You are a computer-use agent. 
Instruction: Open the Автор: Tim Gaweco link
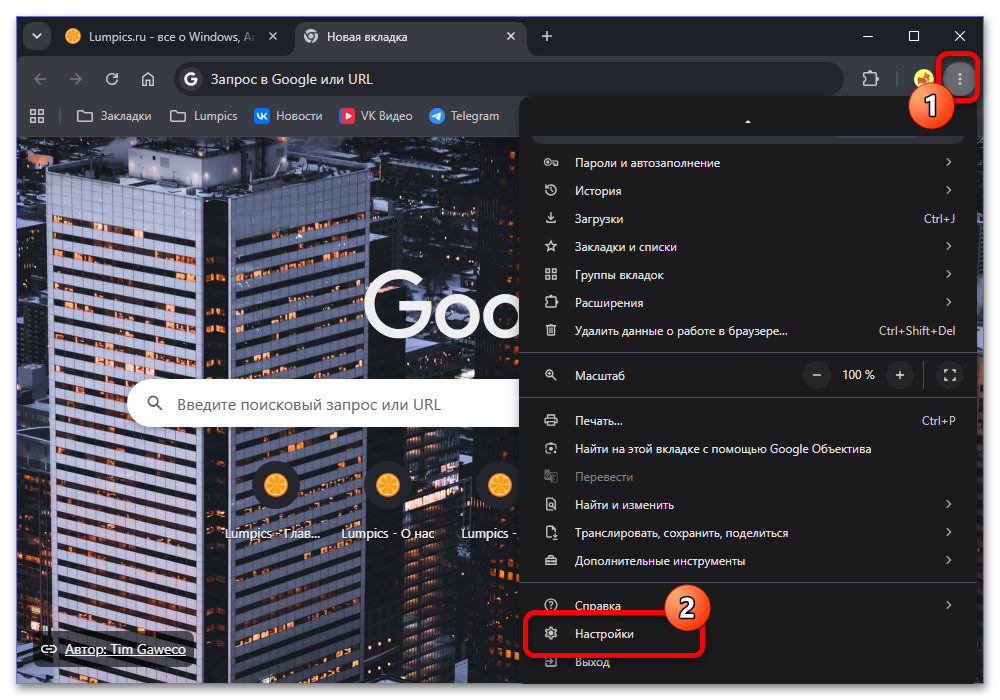click(125, 649)
